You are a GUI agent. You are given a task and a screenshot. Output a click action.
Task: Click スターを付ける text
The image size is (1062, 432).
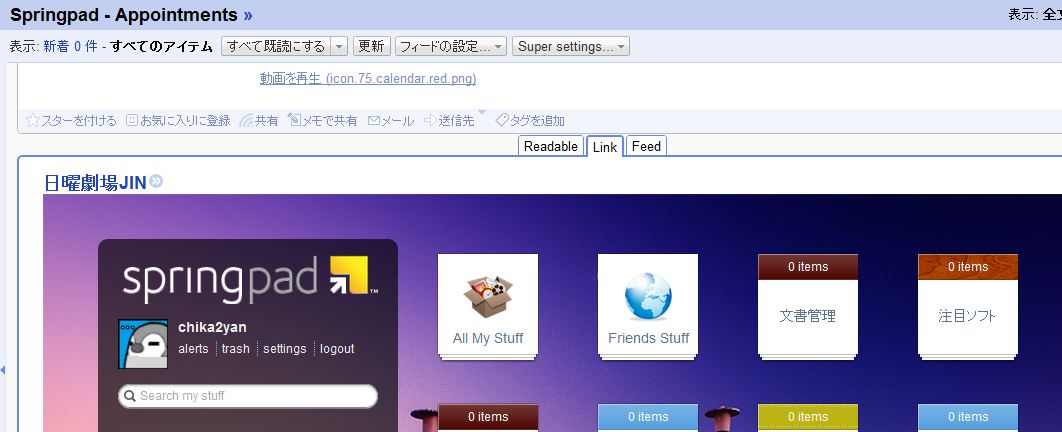coord(79,121)
